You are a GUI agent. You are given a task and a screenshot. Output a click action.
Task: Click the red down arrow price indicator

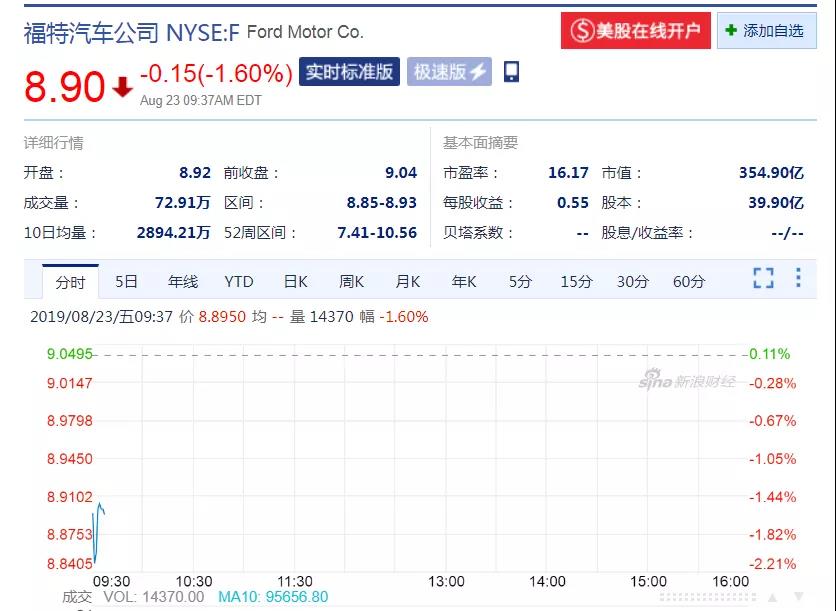click(x=122, y=88)
